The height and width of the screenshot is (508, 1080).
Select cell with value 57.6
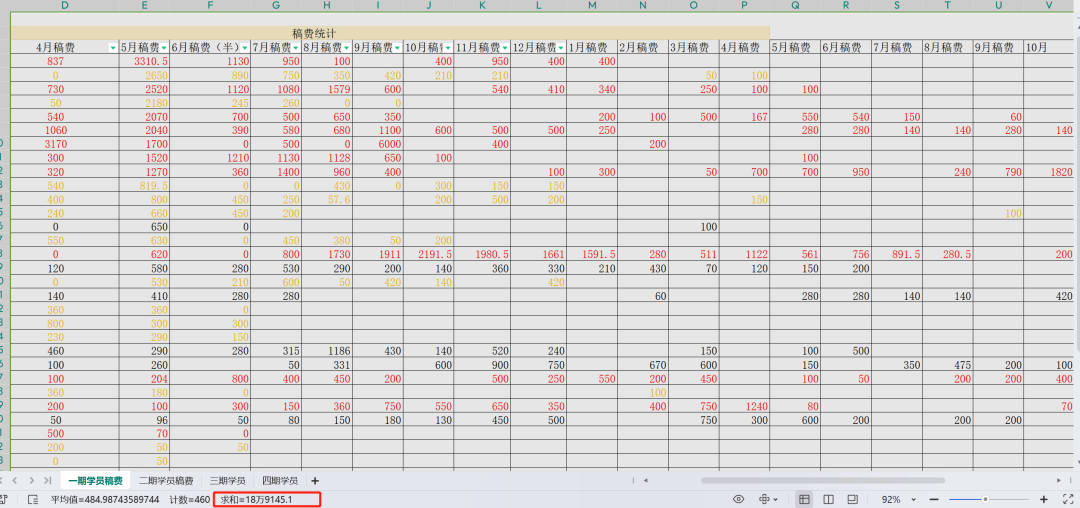tap(327, 199)
